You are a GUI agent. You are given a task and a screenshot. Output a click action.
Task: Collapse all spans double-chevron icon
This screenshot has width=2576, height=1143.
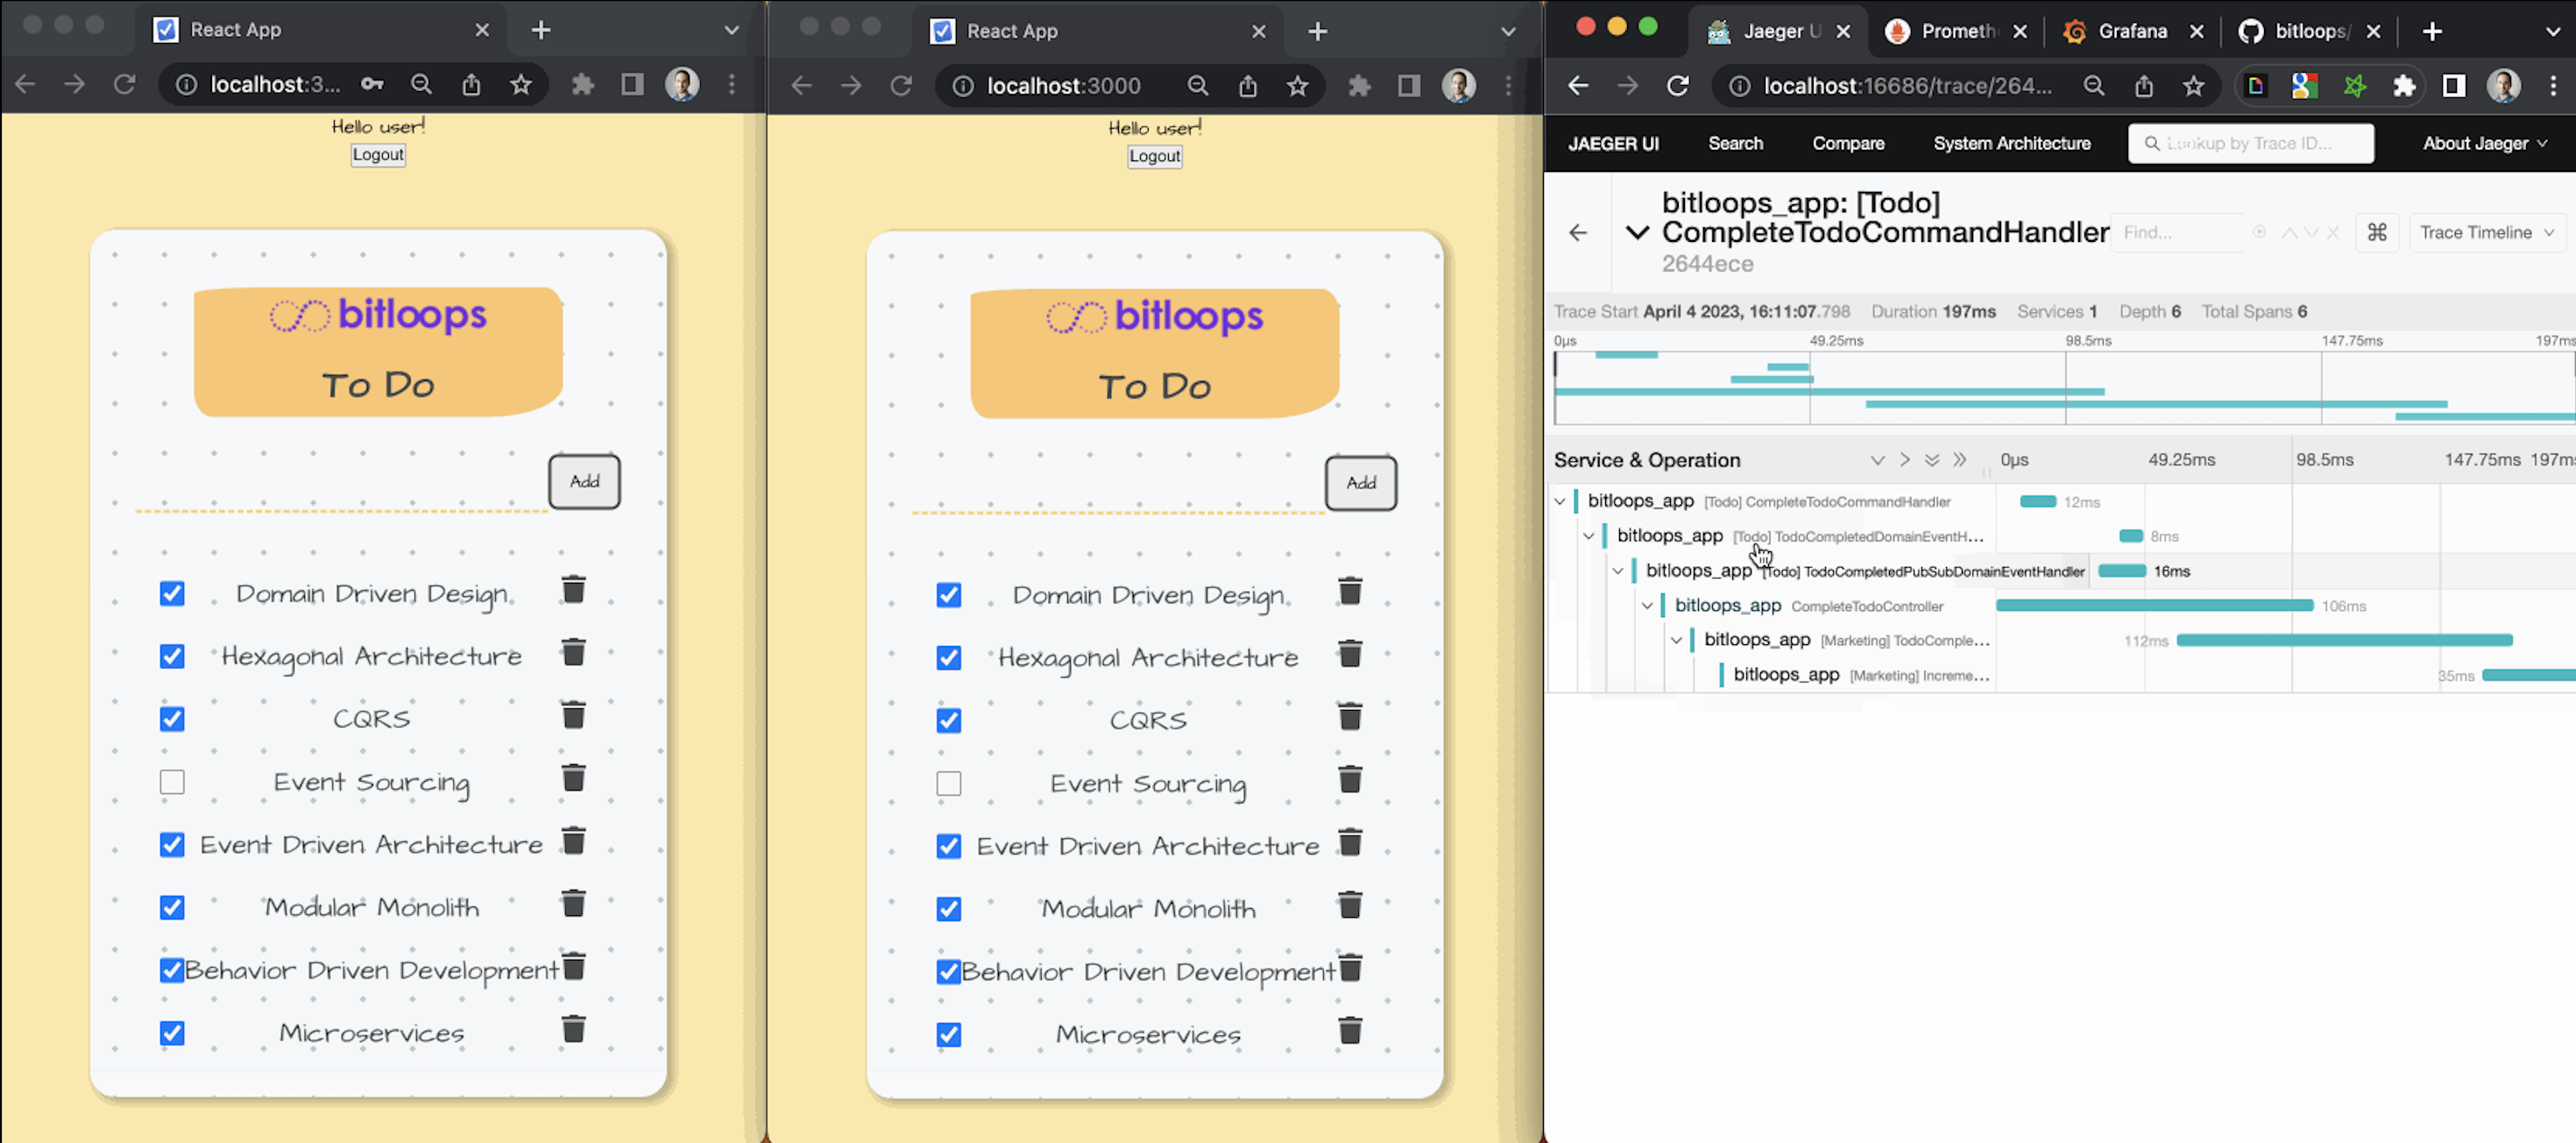(1960, 460)
